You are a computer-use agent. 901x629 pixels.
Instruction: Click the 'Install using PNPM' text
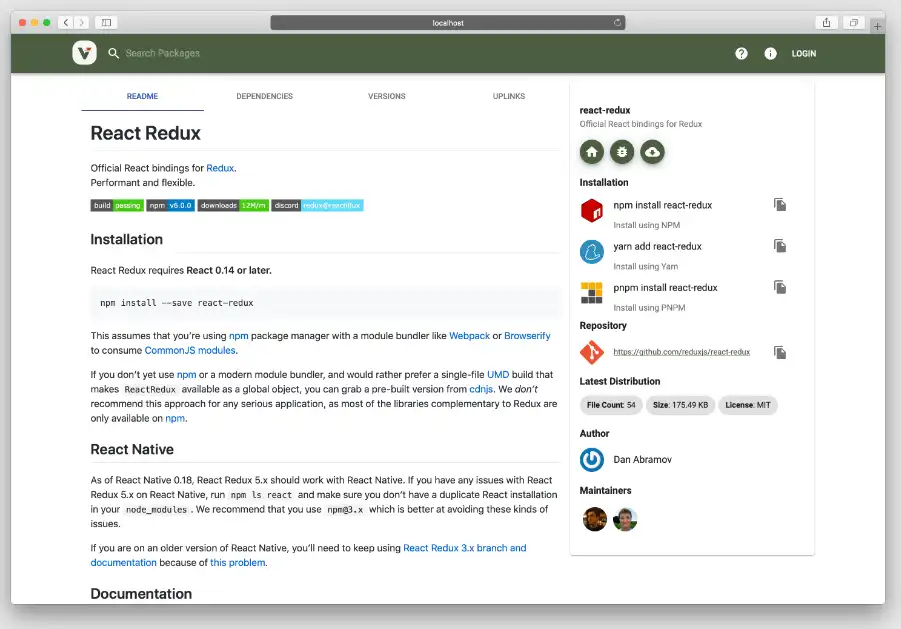[x=649, y=308]
